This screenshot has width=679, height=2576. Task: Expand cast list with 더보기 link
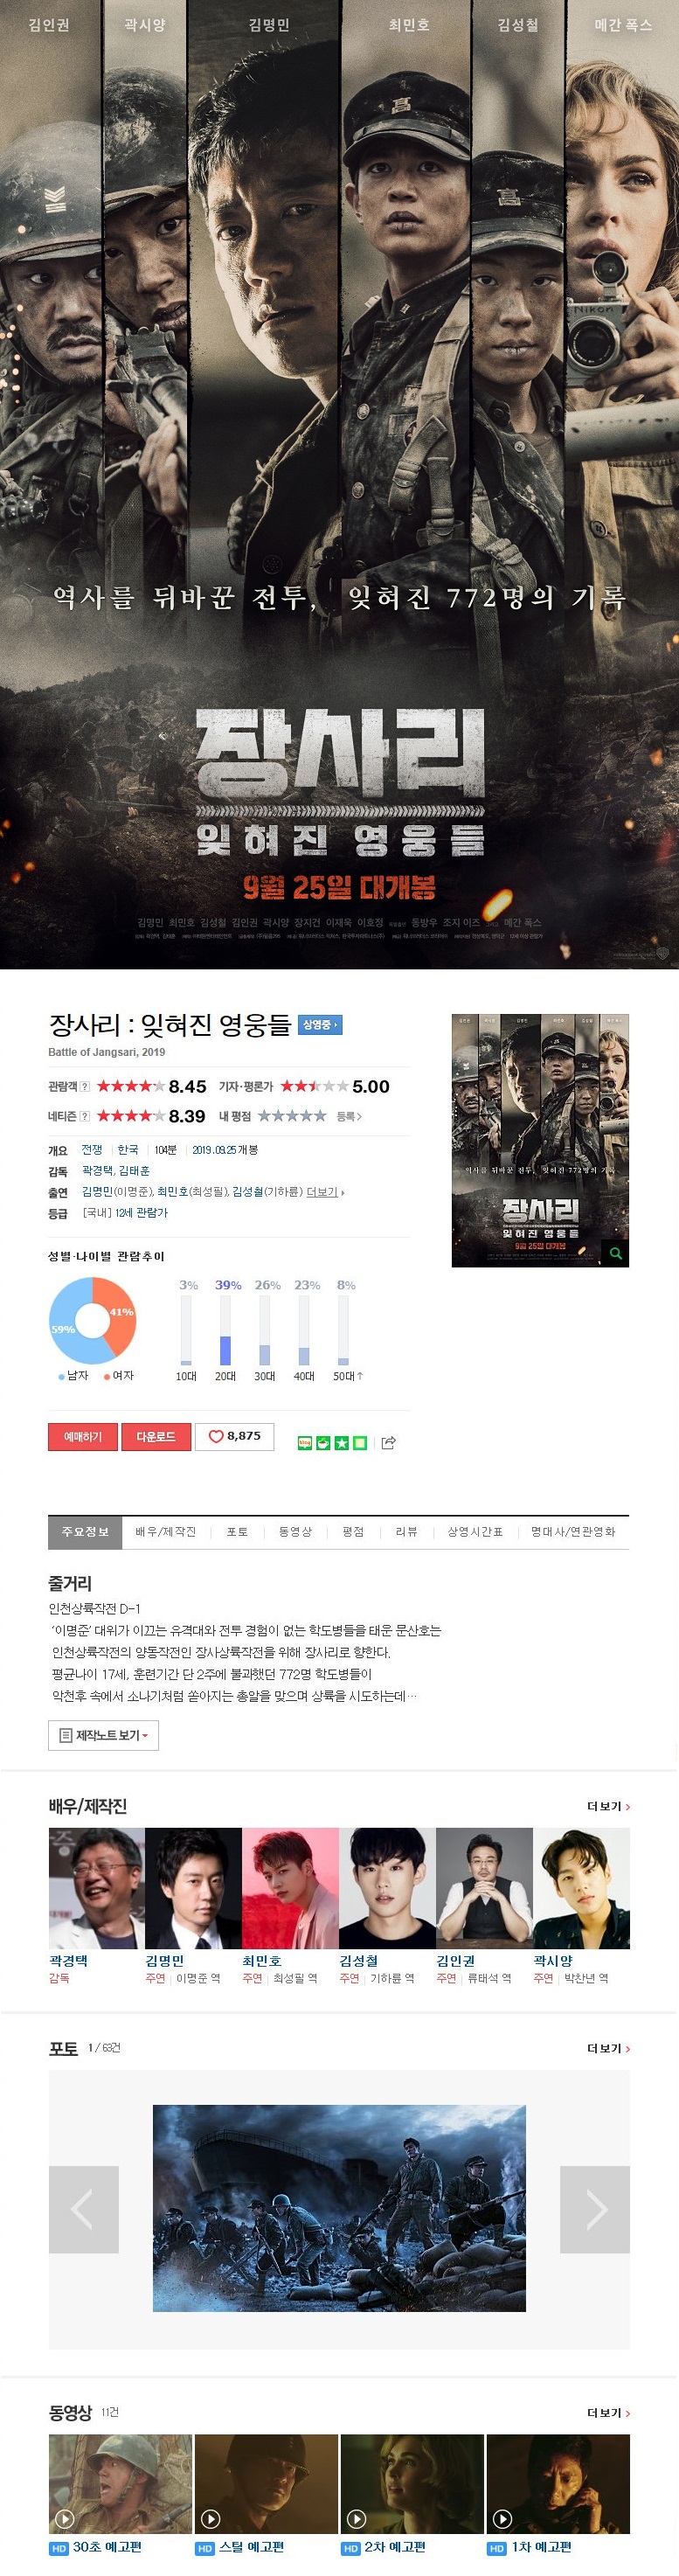click(324, 1192)
